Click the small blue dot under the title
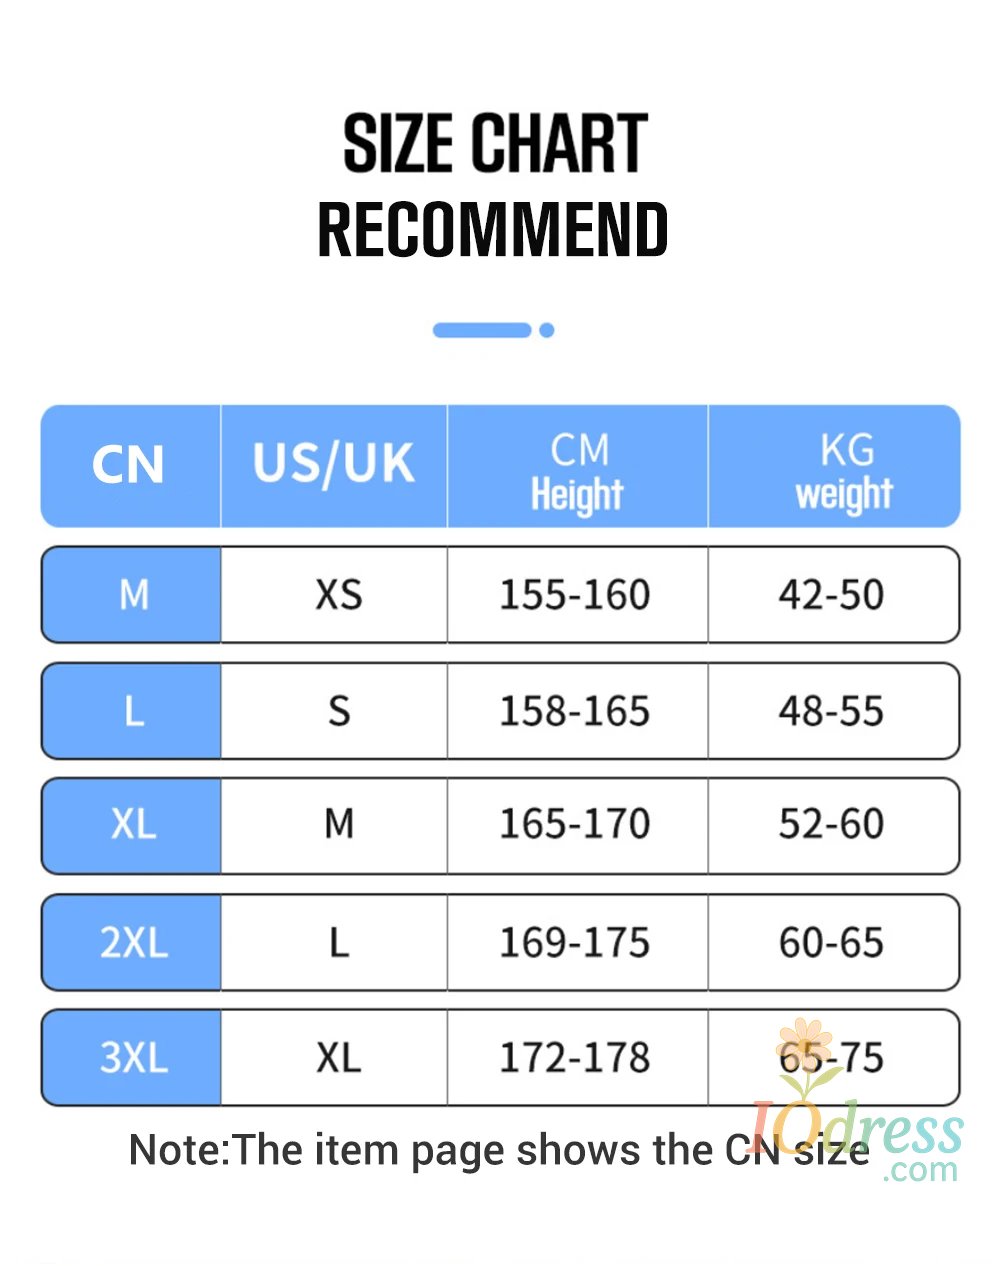This screenshot has height=1266, width=1000. point(546,330)
